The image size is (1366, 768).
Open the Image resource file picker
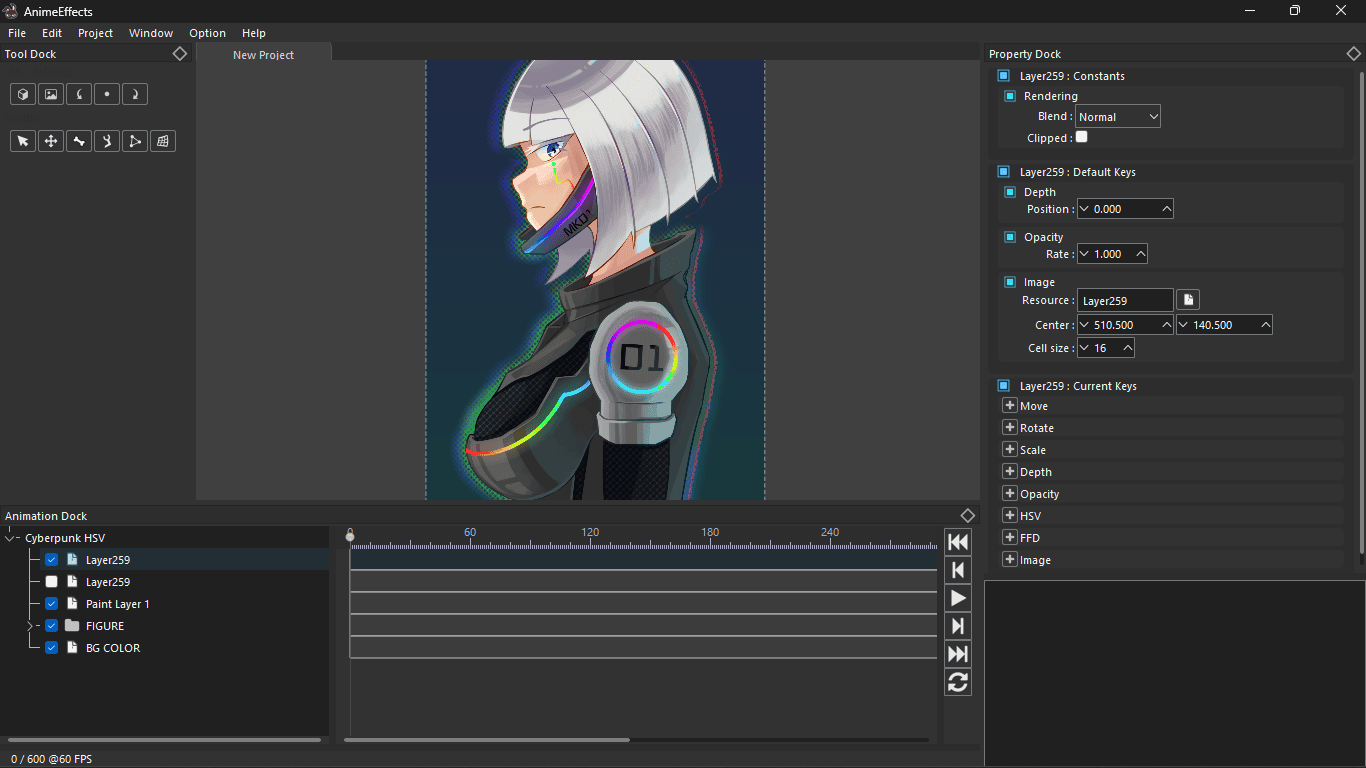click(1187, 299)
